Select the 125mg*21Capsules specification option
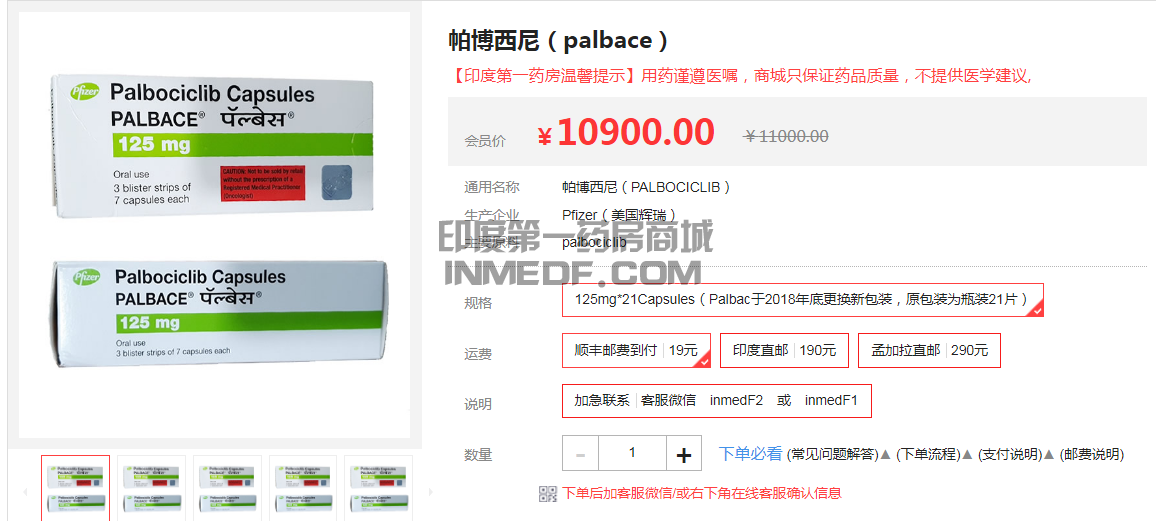Screen dimensions: 1156x521 click(802, 299)
